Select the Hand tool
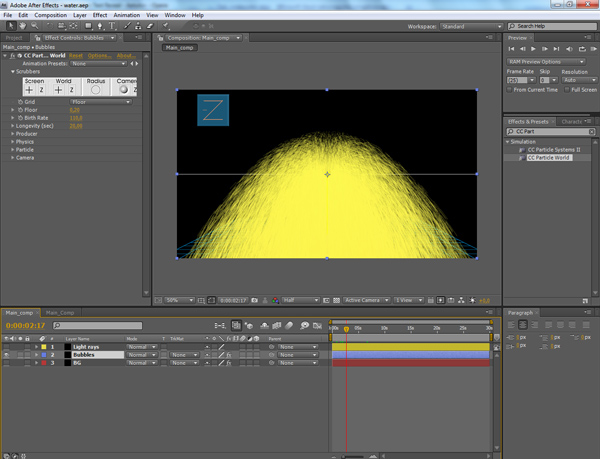The height and width of the screenshot is (459, 600). [x=23, y=26]
